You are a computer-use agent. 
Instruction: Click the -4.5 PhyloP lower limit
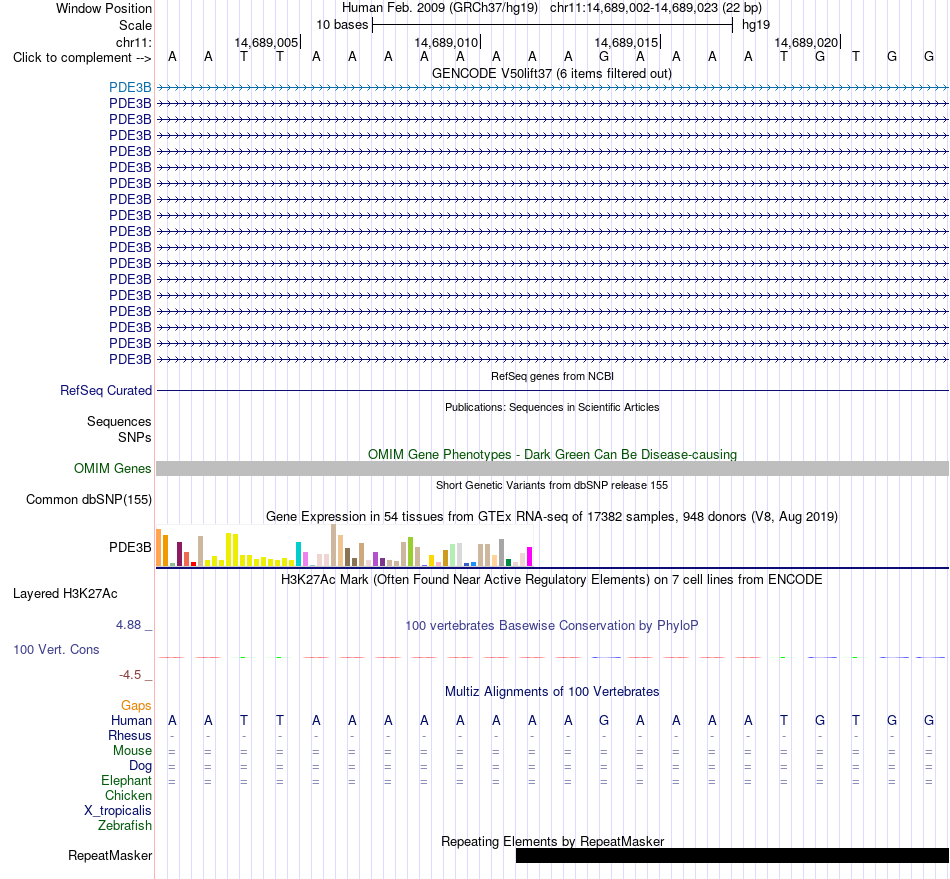click(x=130, y=675)
